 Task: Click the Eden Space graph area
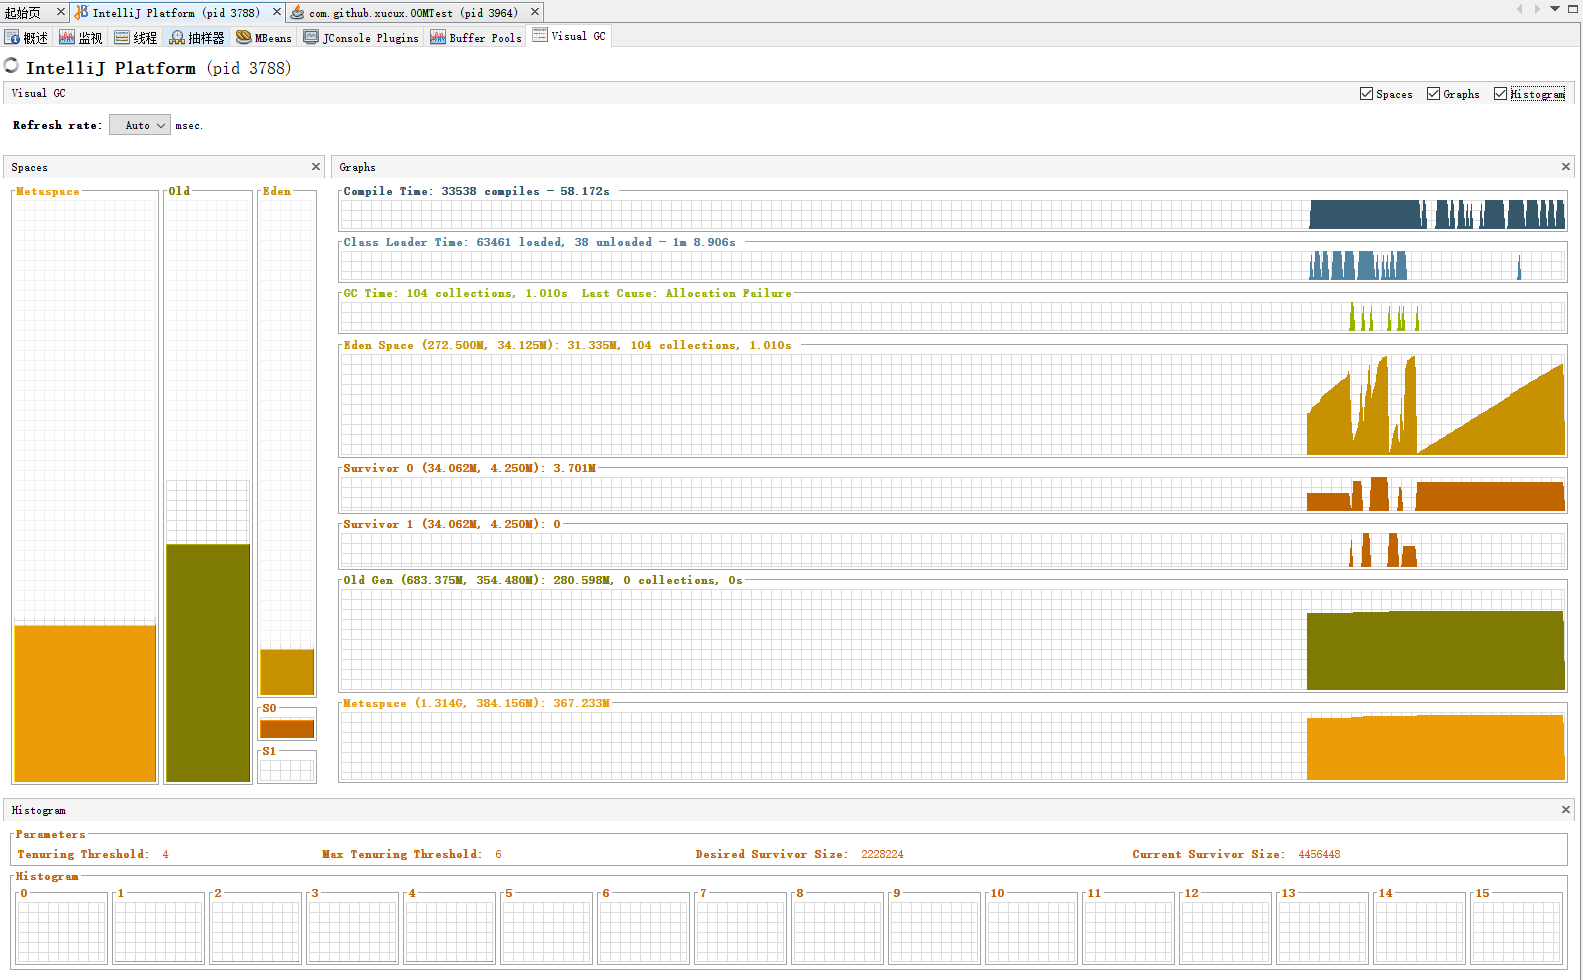tap(952, 405)
